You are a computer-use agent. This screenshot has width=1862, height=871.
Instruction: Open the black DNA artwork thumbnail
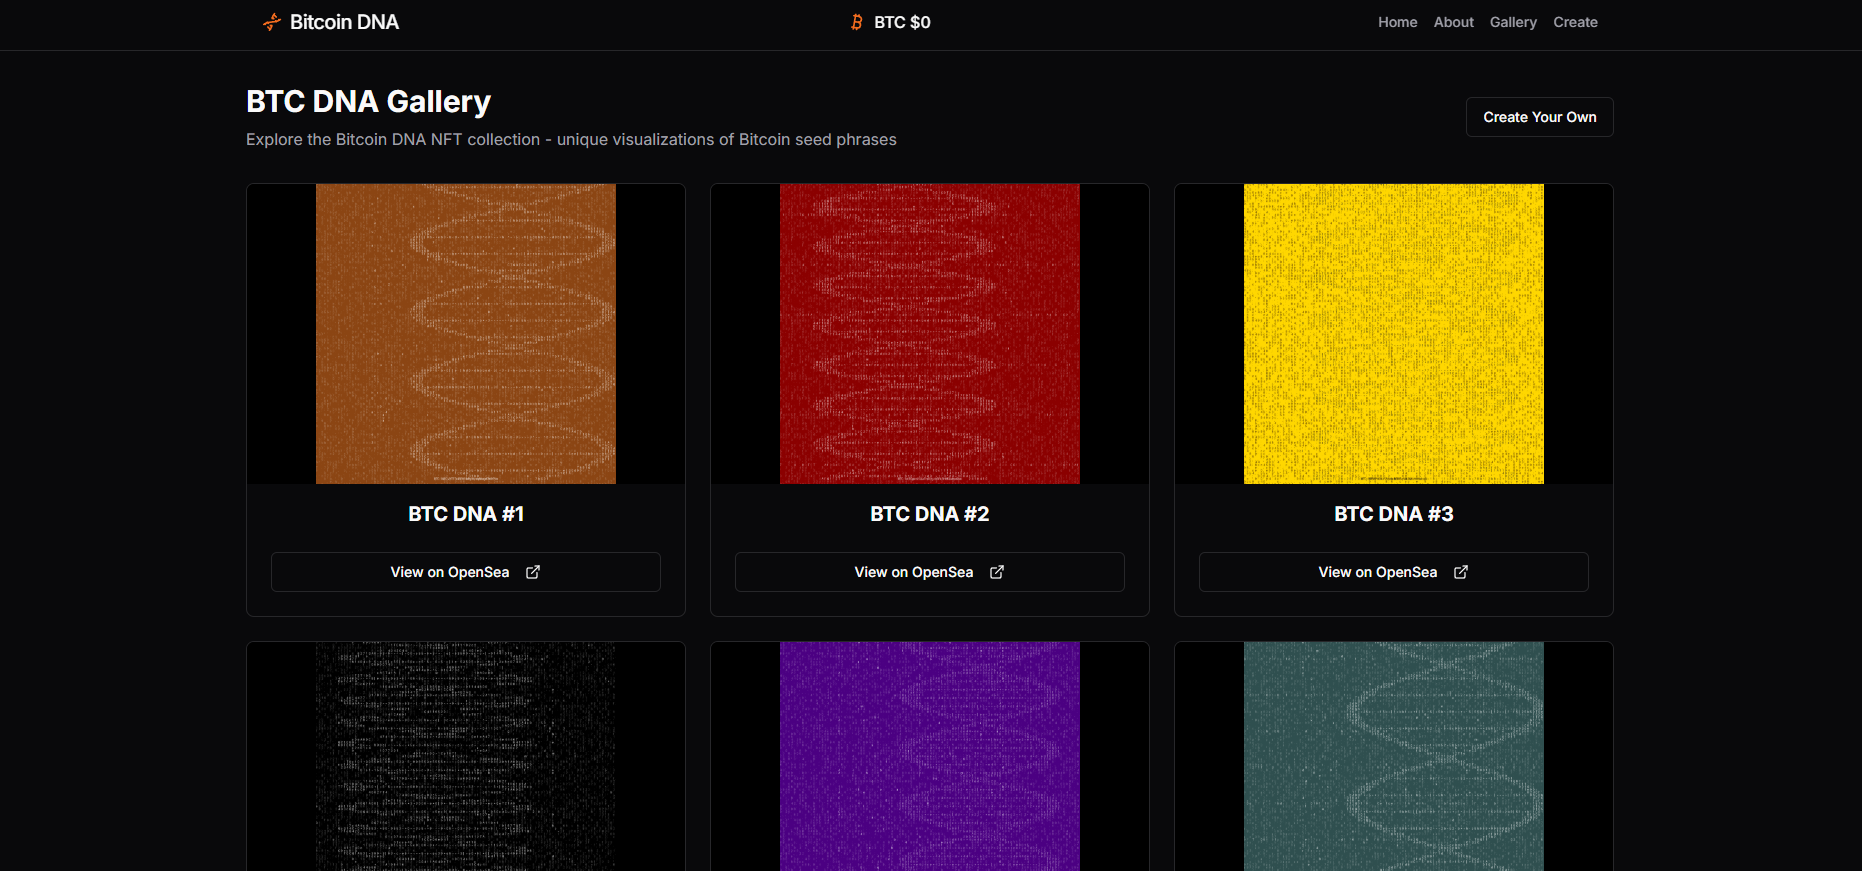[x=466, y=756]
